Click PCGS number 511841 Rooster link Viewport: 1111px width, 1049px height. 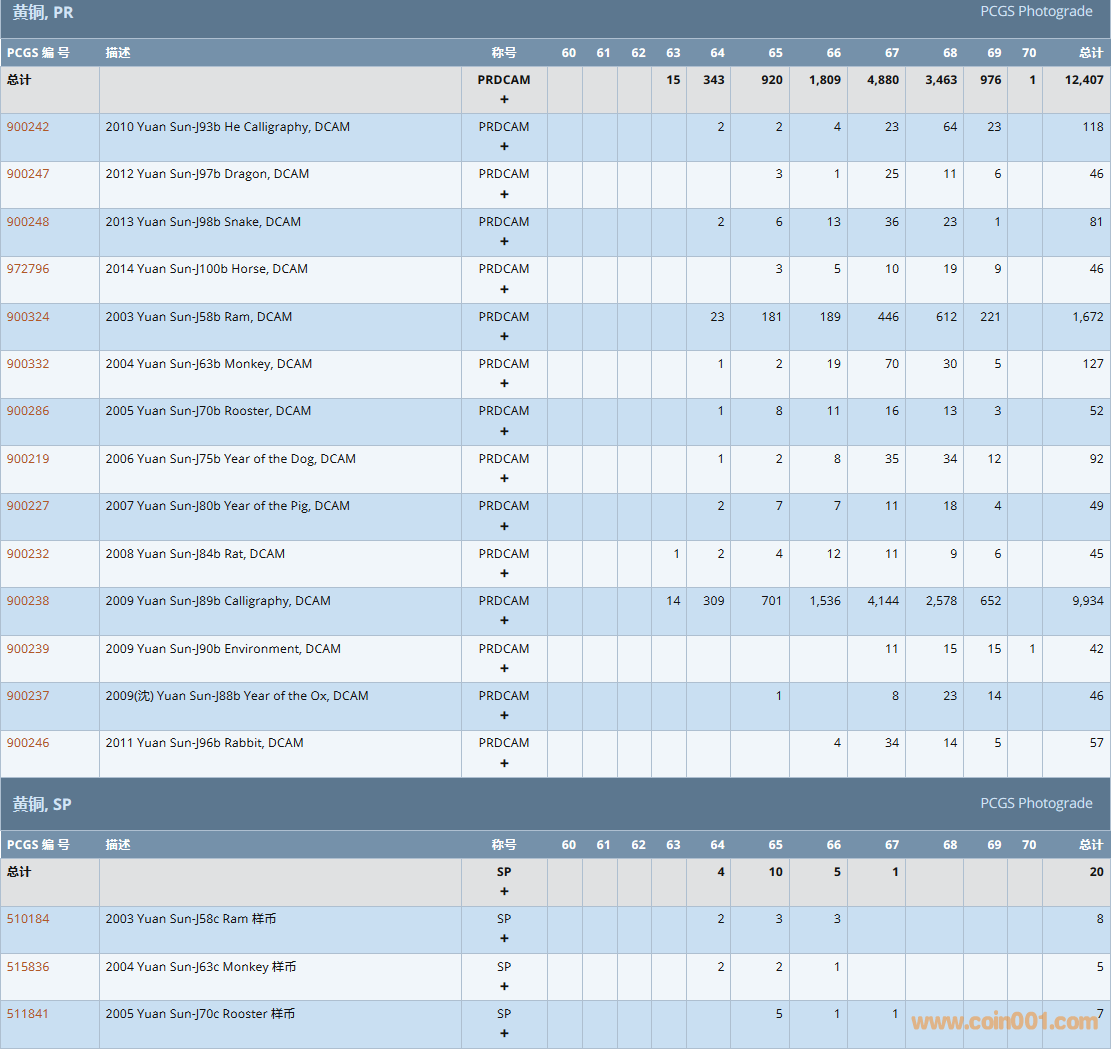pos(28,1014)
